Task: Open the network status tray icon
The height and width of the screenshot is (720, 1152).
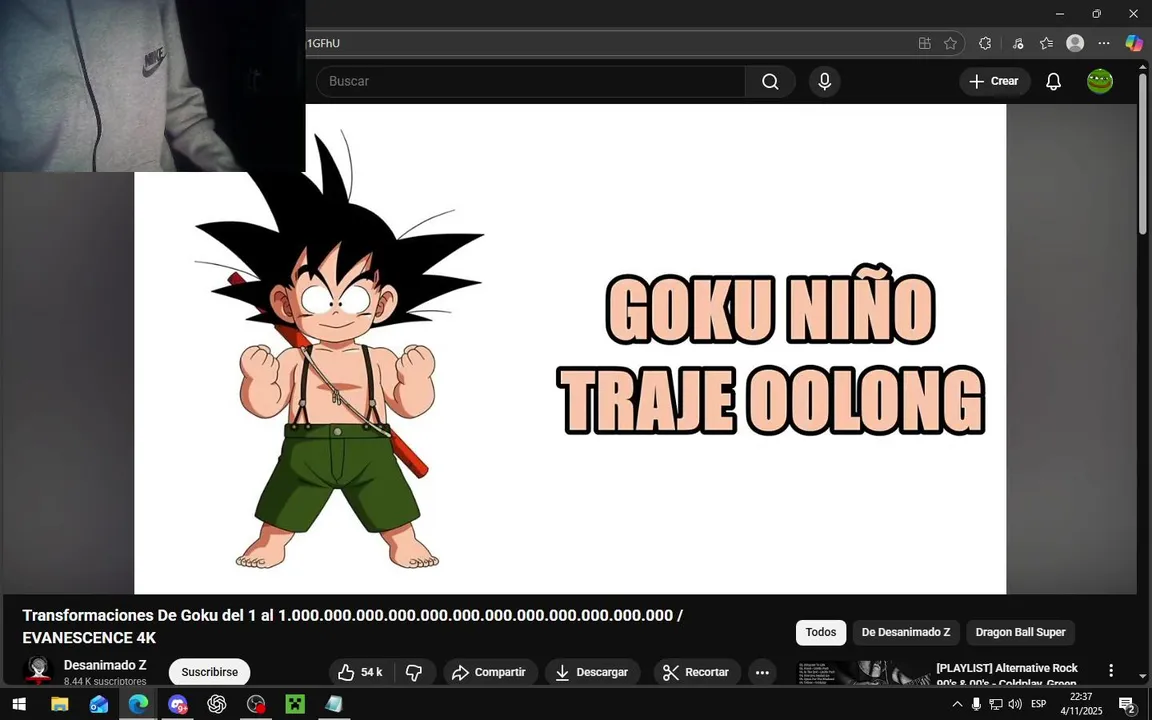Action: (996, 705)
